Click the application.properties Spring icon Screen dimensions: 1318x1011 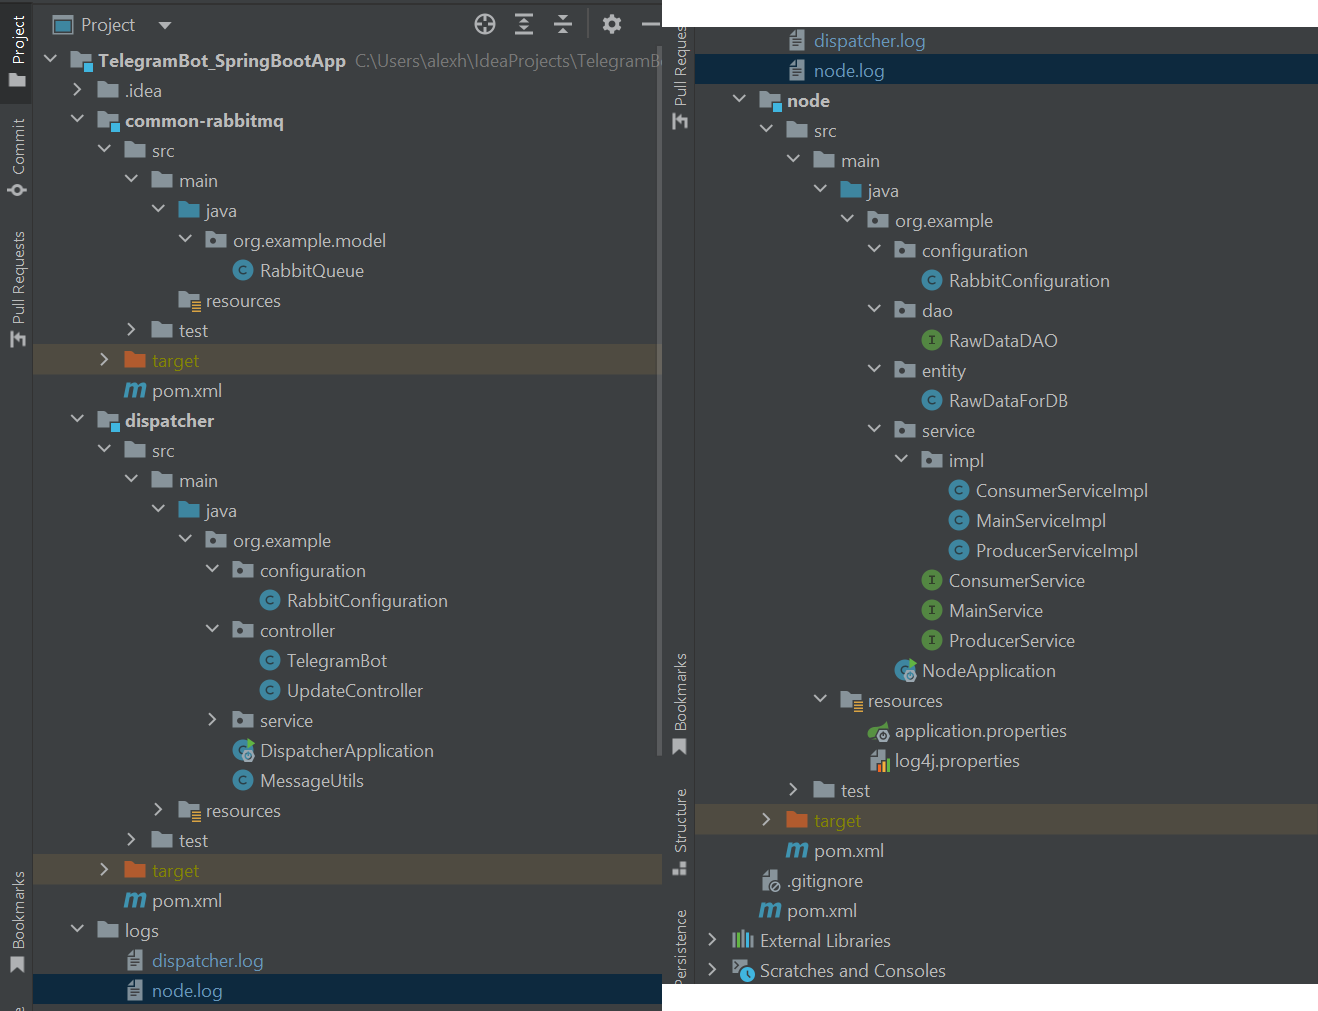(x=878, y=731)
